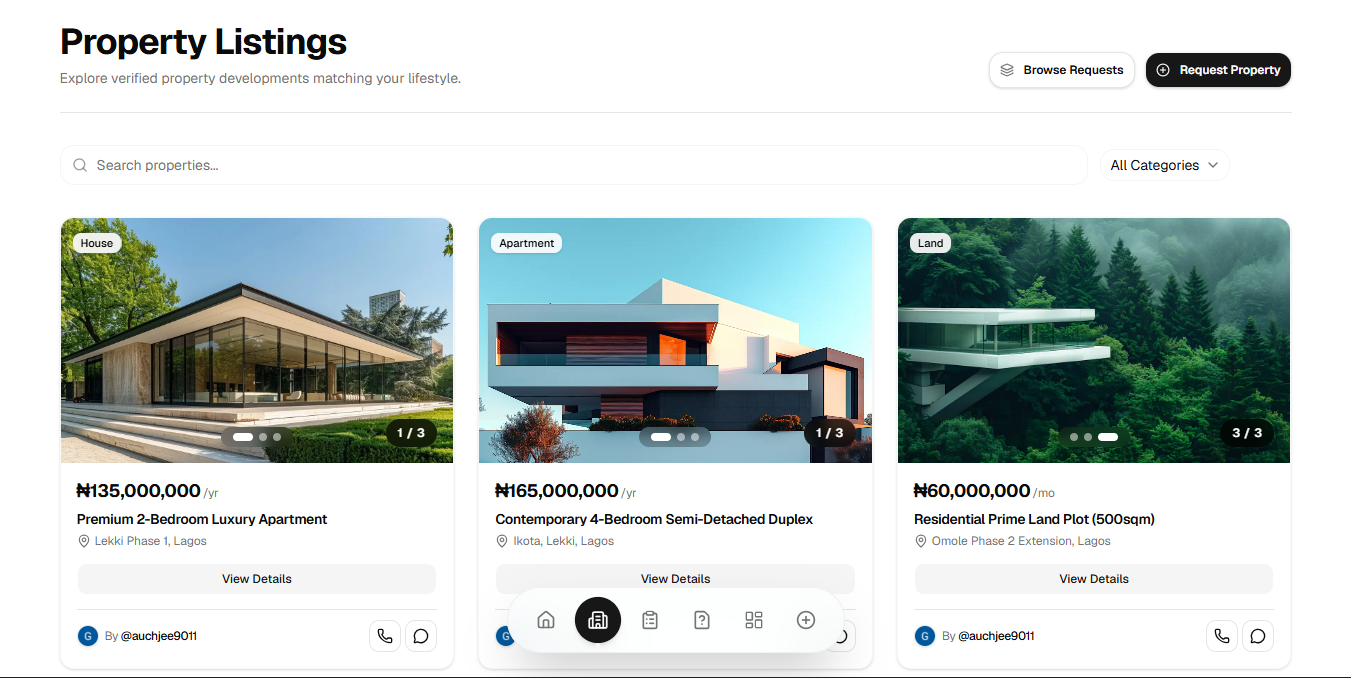Click the 1 / 3 counter on House card
1351x678 pixels.
411,433
